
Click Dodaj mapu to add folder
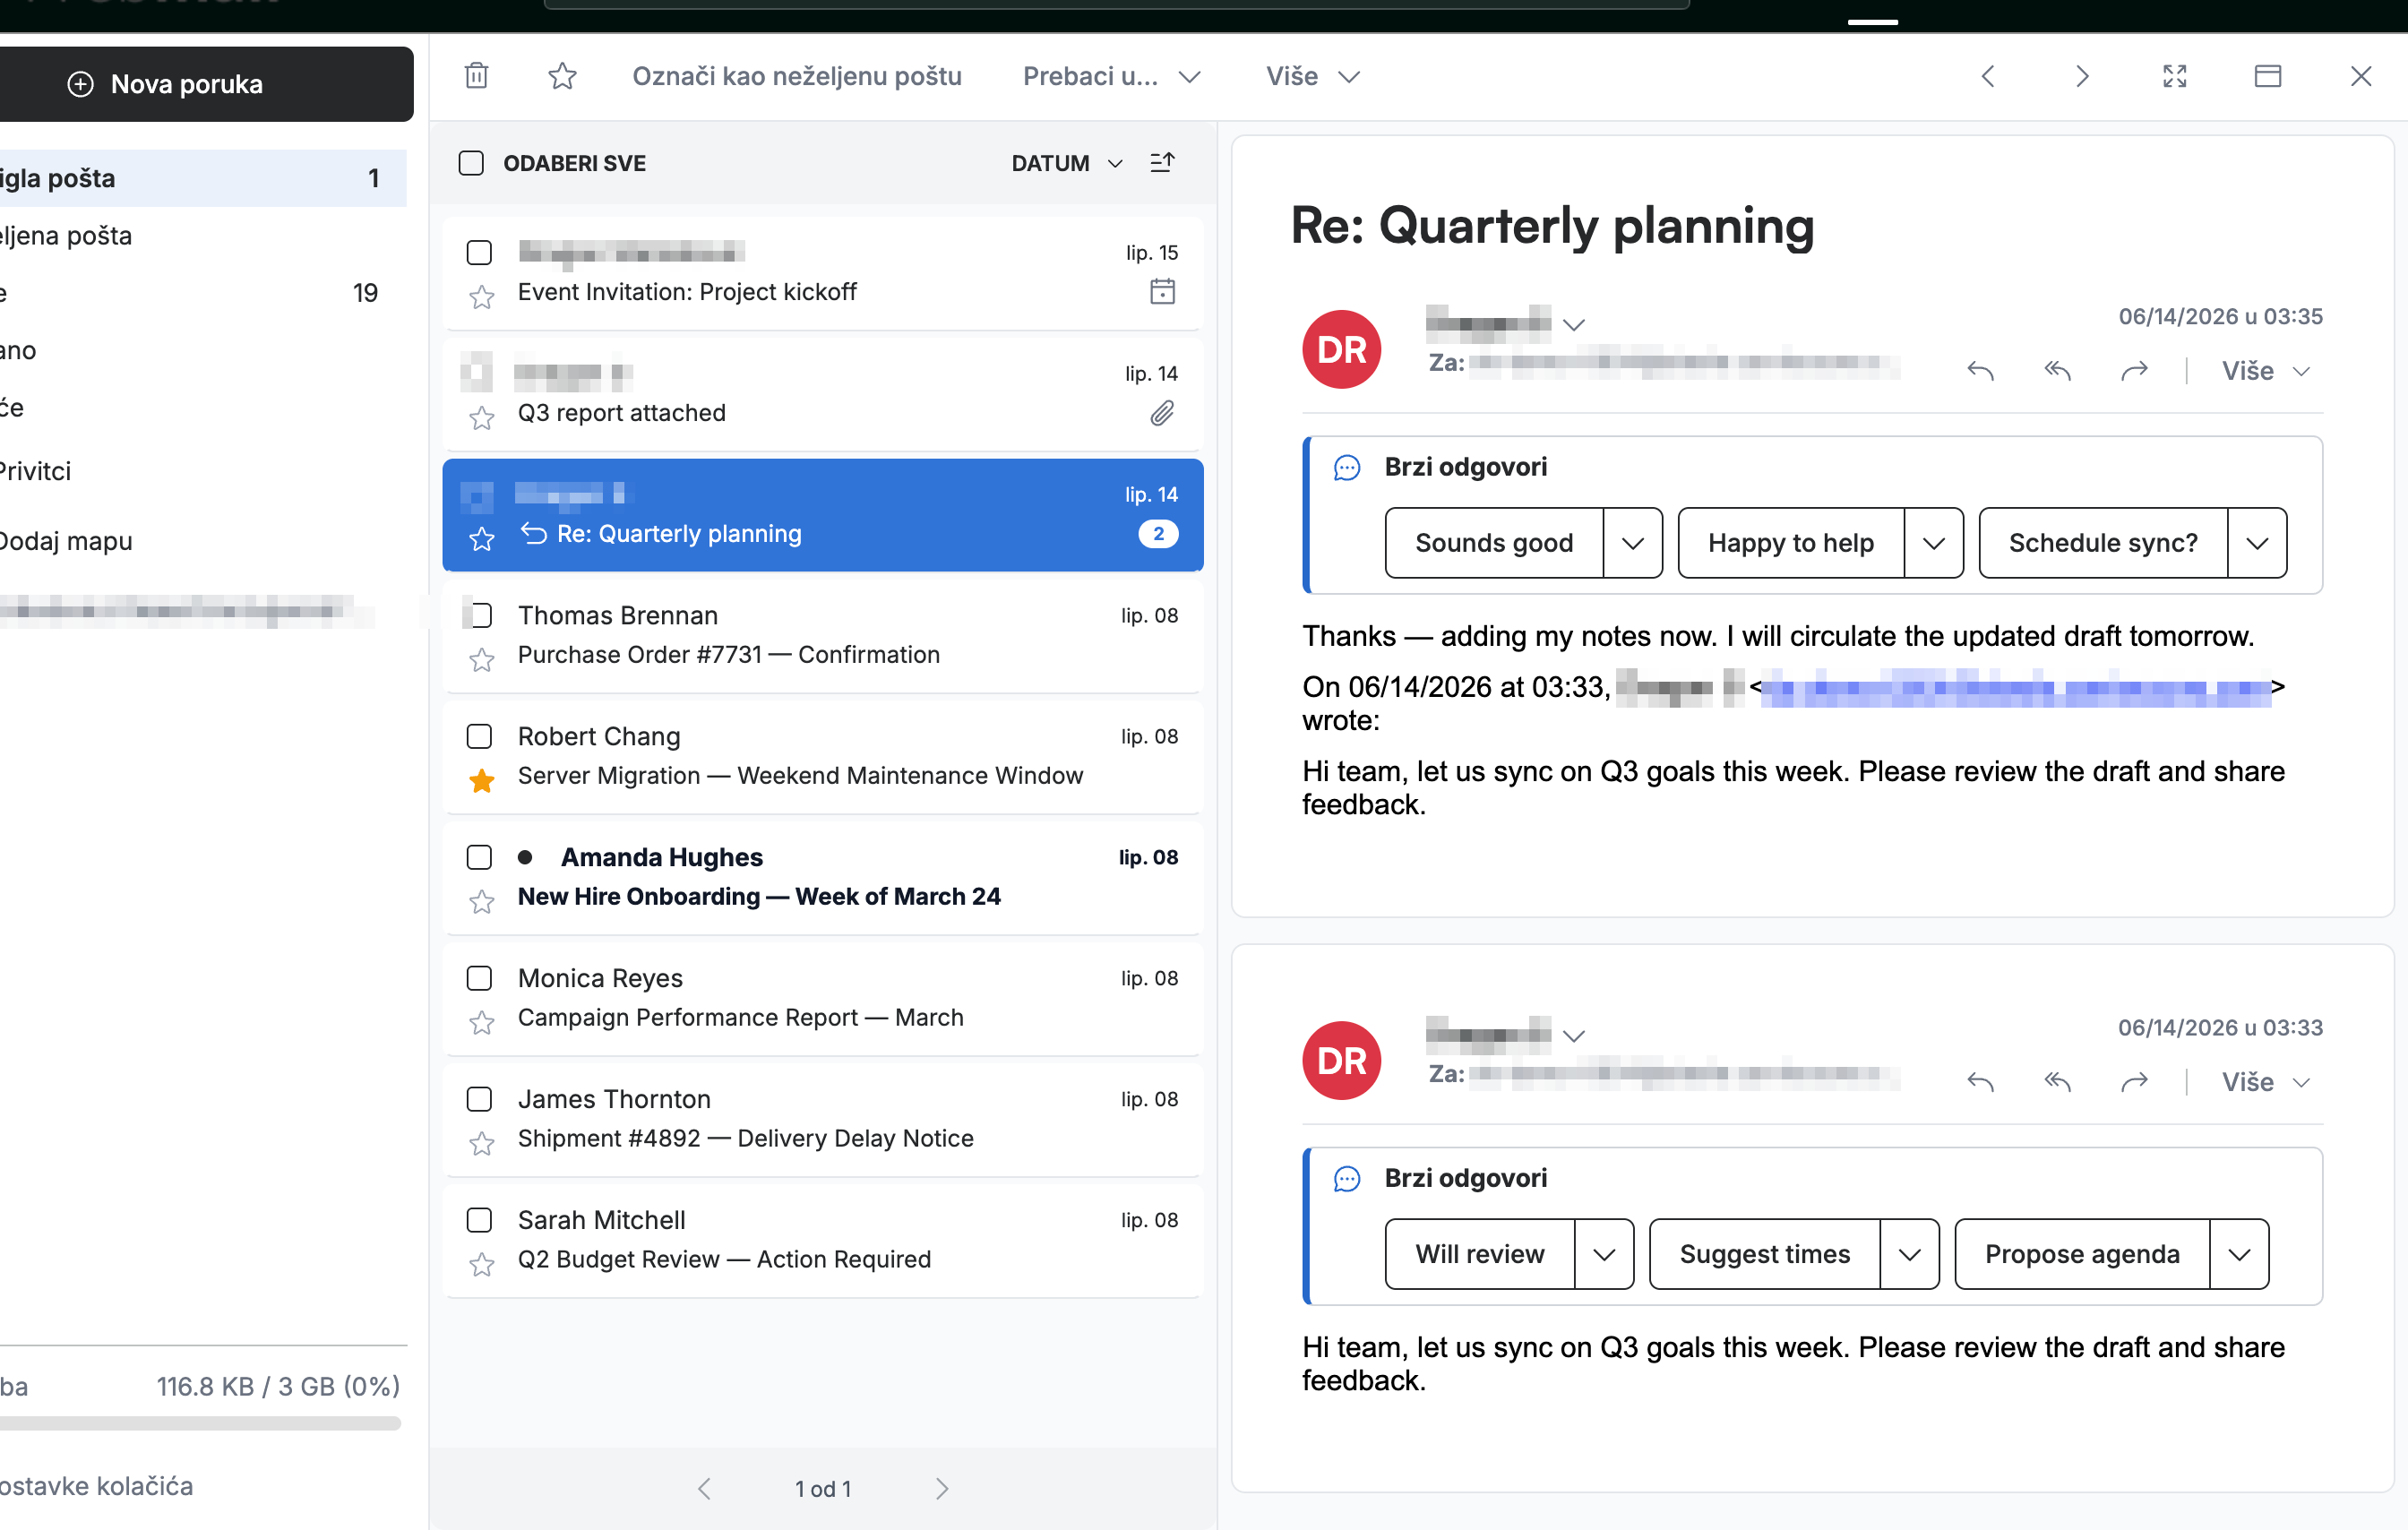click(x=66, y=540)
